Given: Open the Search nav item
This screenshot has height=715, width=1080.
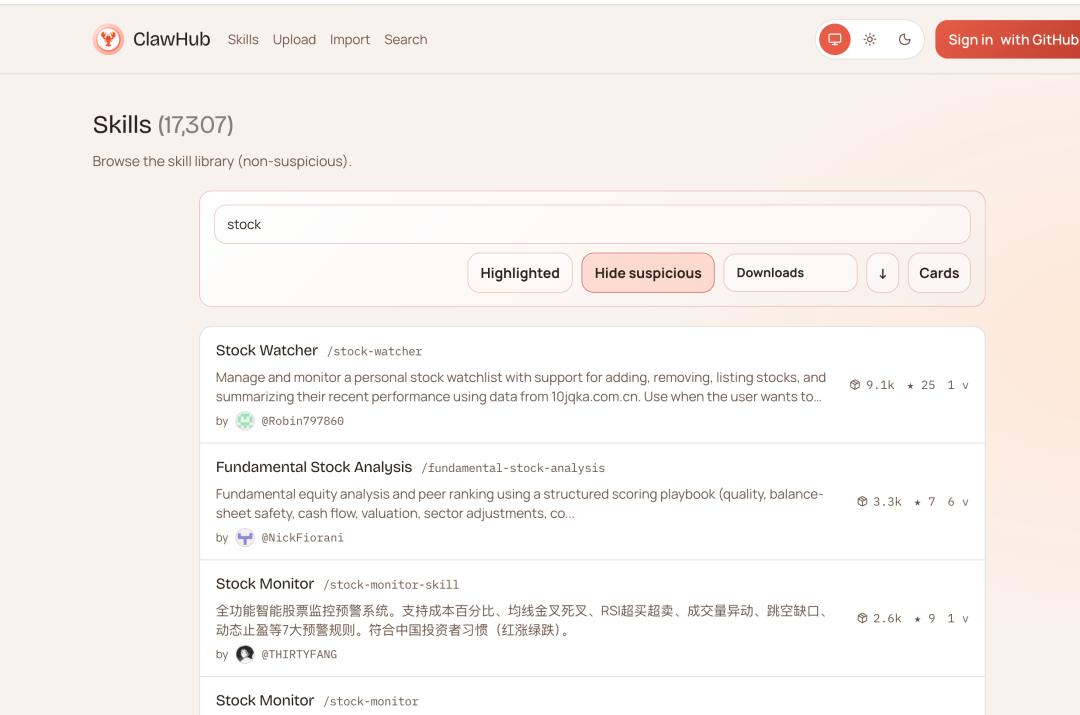Looking at the screenshot, I should click(406, 40).
